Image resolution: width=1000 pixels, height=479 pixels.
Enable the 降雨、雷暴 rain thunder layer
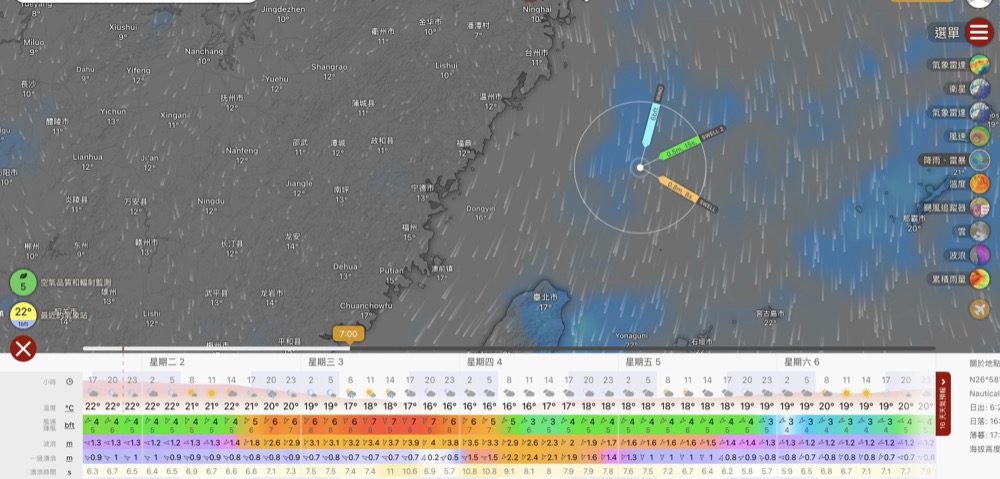(x=981, y=160)
